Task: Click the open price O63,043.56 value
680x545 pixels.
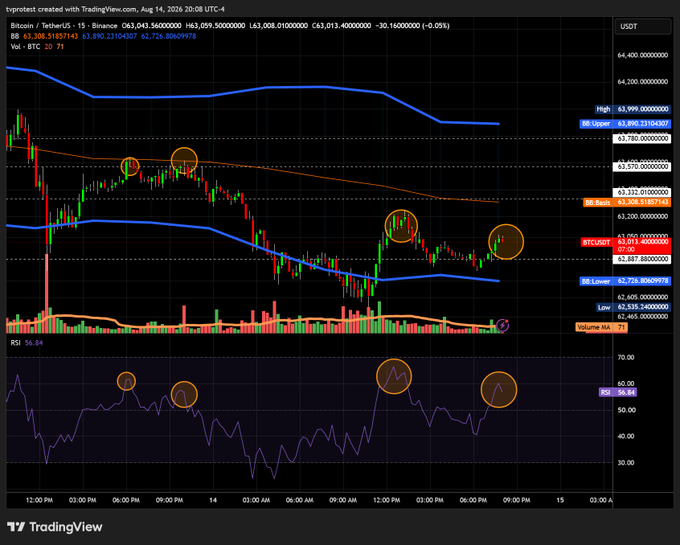Action: tap(151, 26)
